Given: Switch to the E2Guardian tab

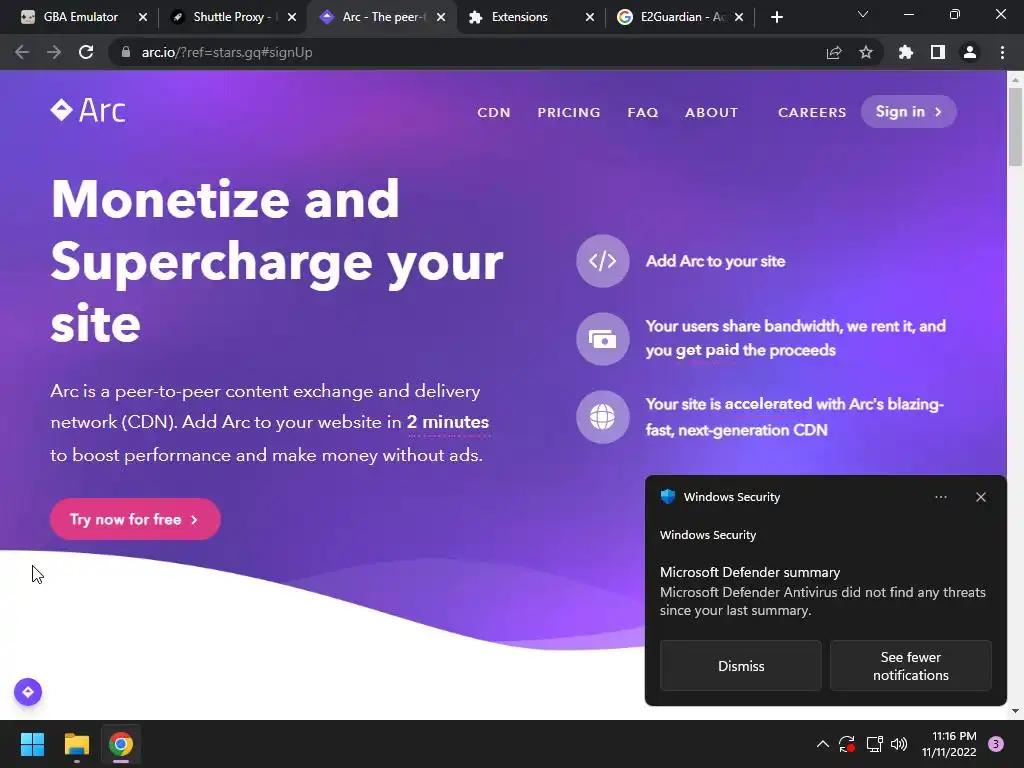Looking at the screenshot, I should pyautogui.click(x=680, y=17).
